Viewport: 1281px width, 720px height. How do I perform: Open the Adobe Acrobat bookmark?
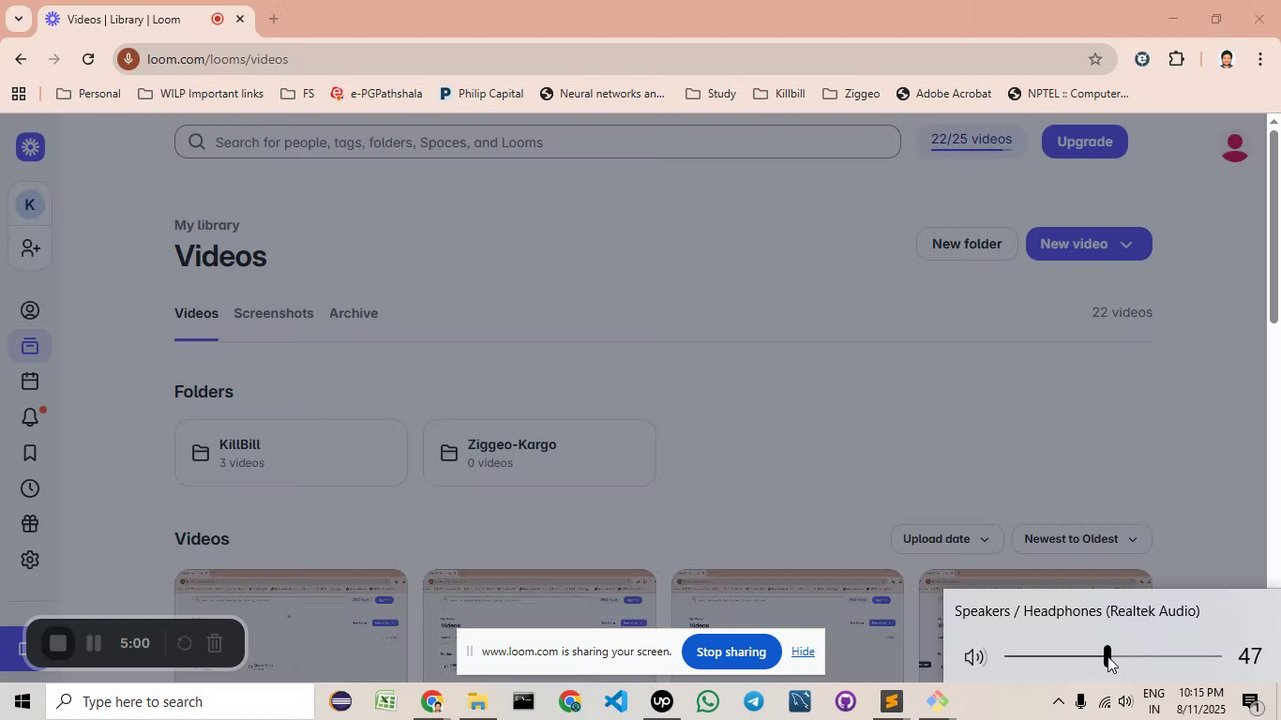[944, 94]
